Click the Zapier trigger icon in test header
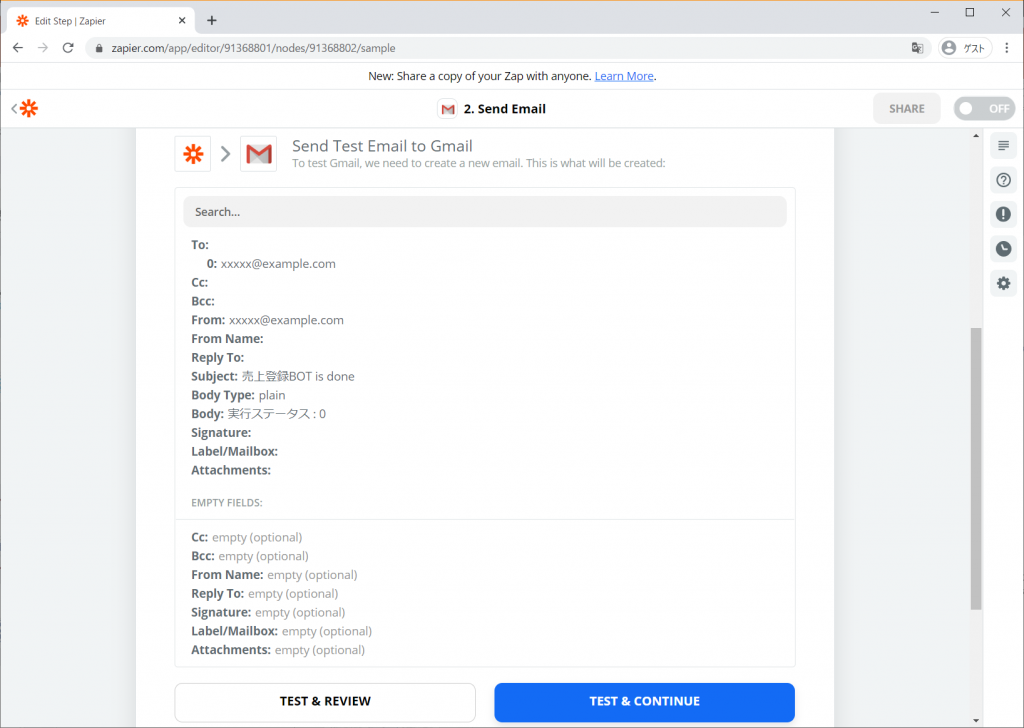 [x=193, y=154]
